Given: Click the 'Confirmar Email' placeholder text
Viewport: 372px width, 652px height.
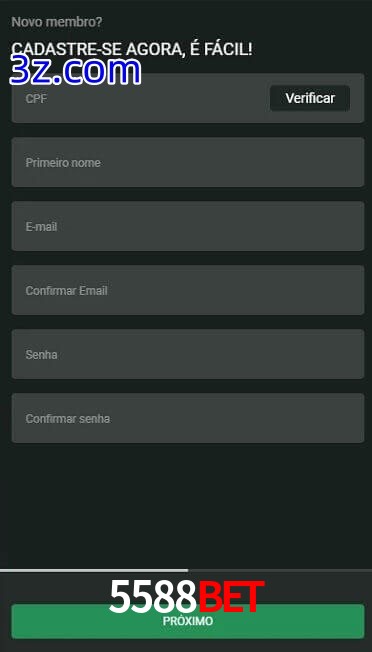Looking at the screenshot, I should tap(67, 291).
